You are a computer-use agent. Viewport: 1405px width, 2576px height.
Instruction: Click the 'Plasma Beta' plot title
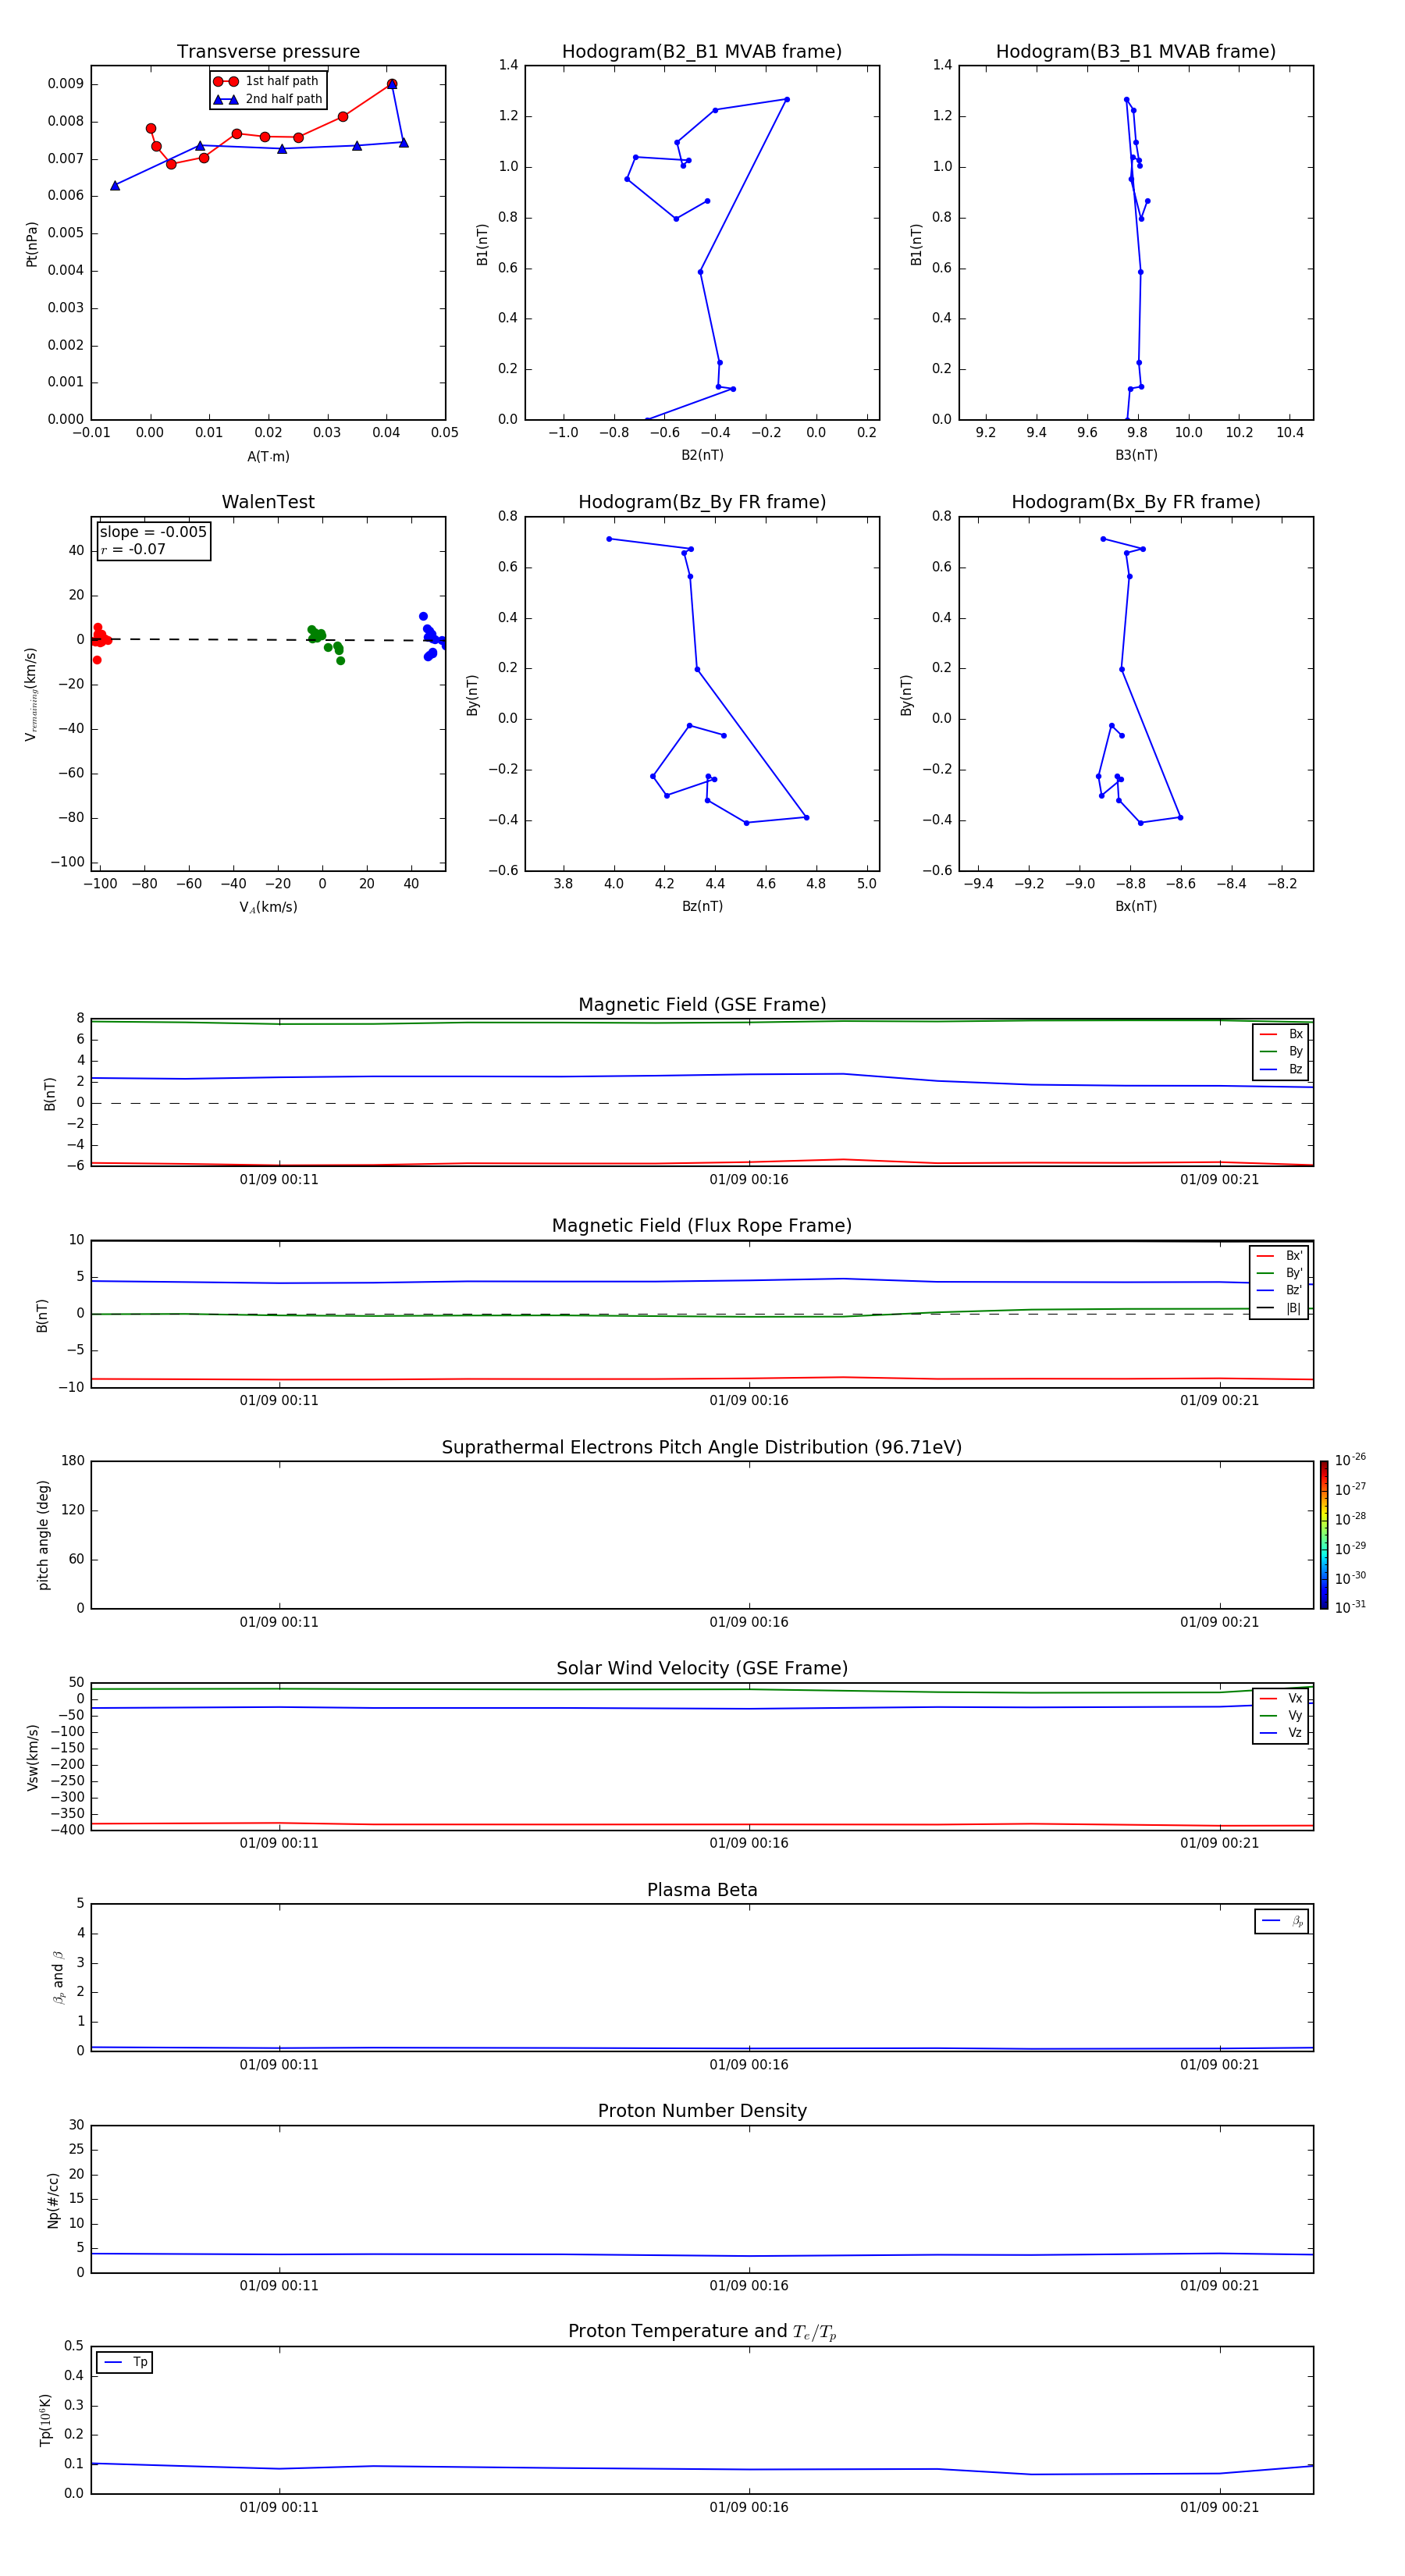(702, 1891)
